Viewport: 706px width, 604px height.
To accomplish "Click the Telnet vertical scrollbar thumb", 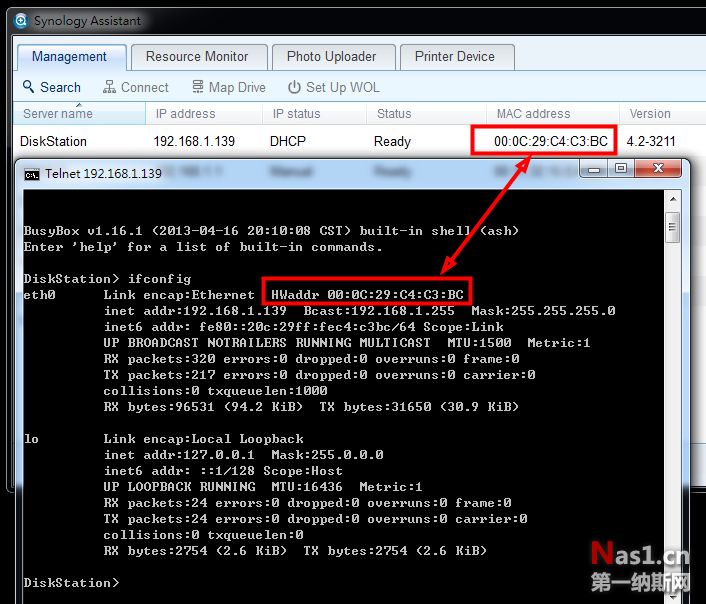I will point(673,227).
